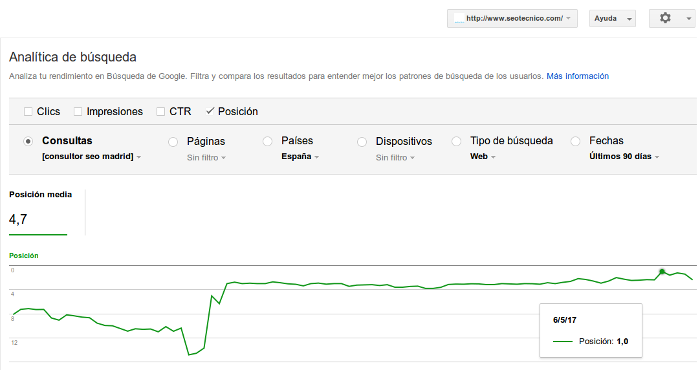Open the España country filter dropdown
Viewport: 700px width, 370px height.
pyautogui.click(x=300, y=157)
